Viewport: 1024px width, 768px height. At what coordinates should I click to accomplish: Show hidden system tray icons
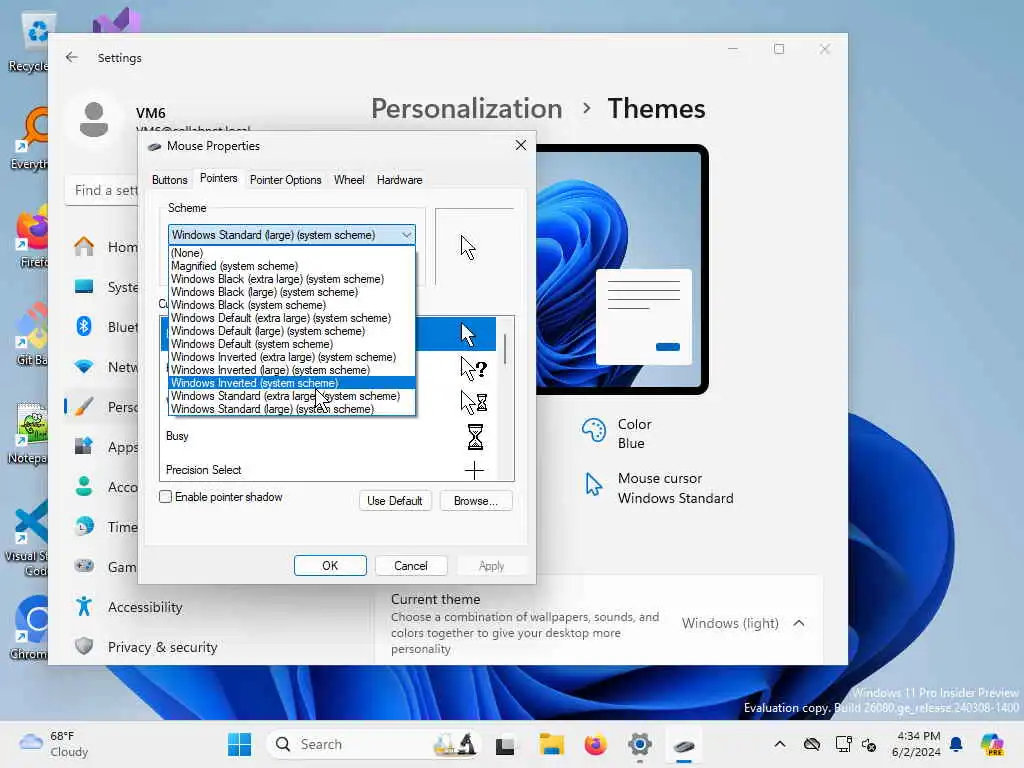coord(780,744)
